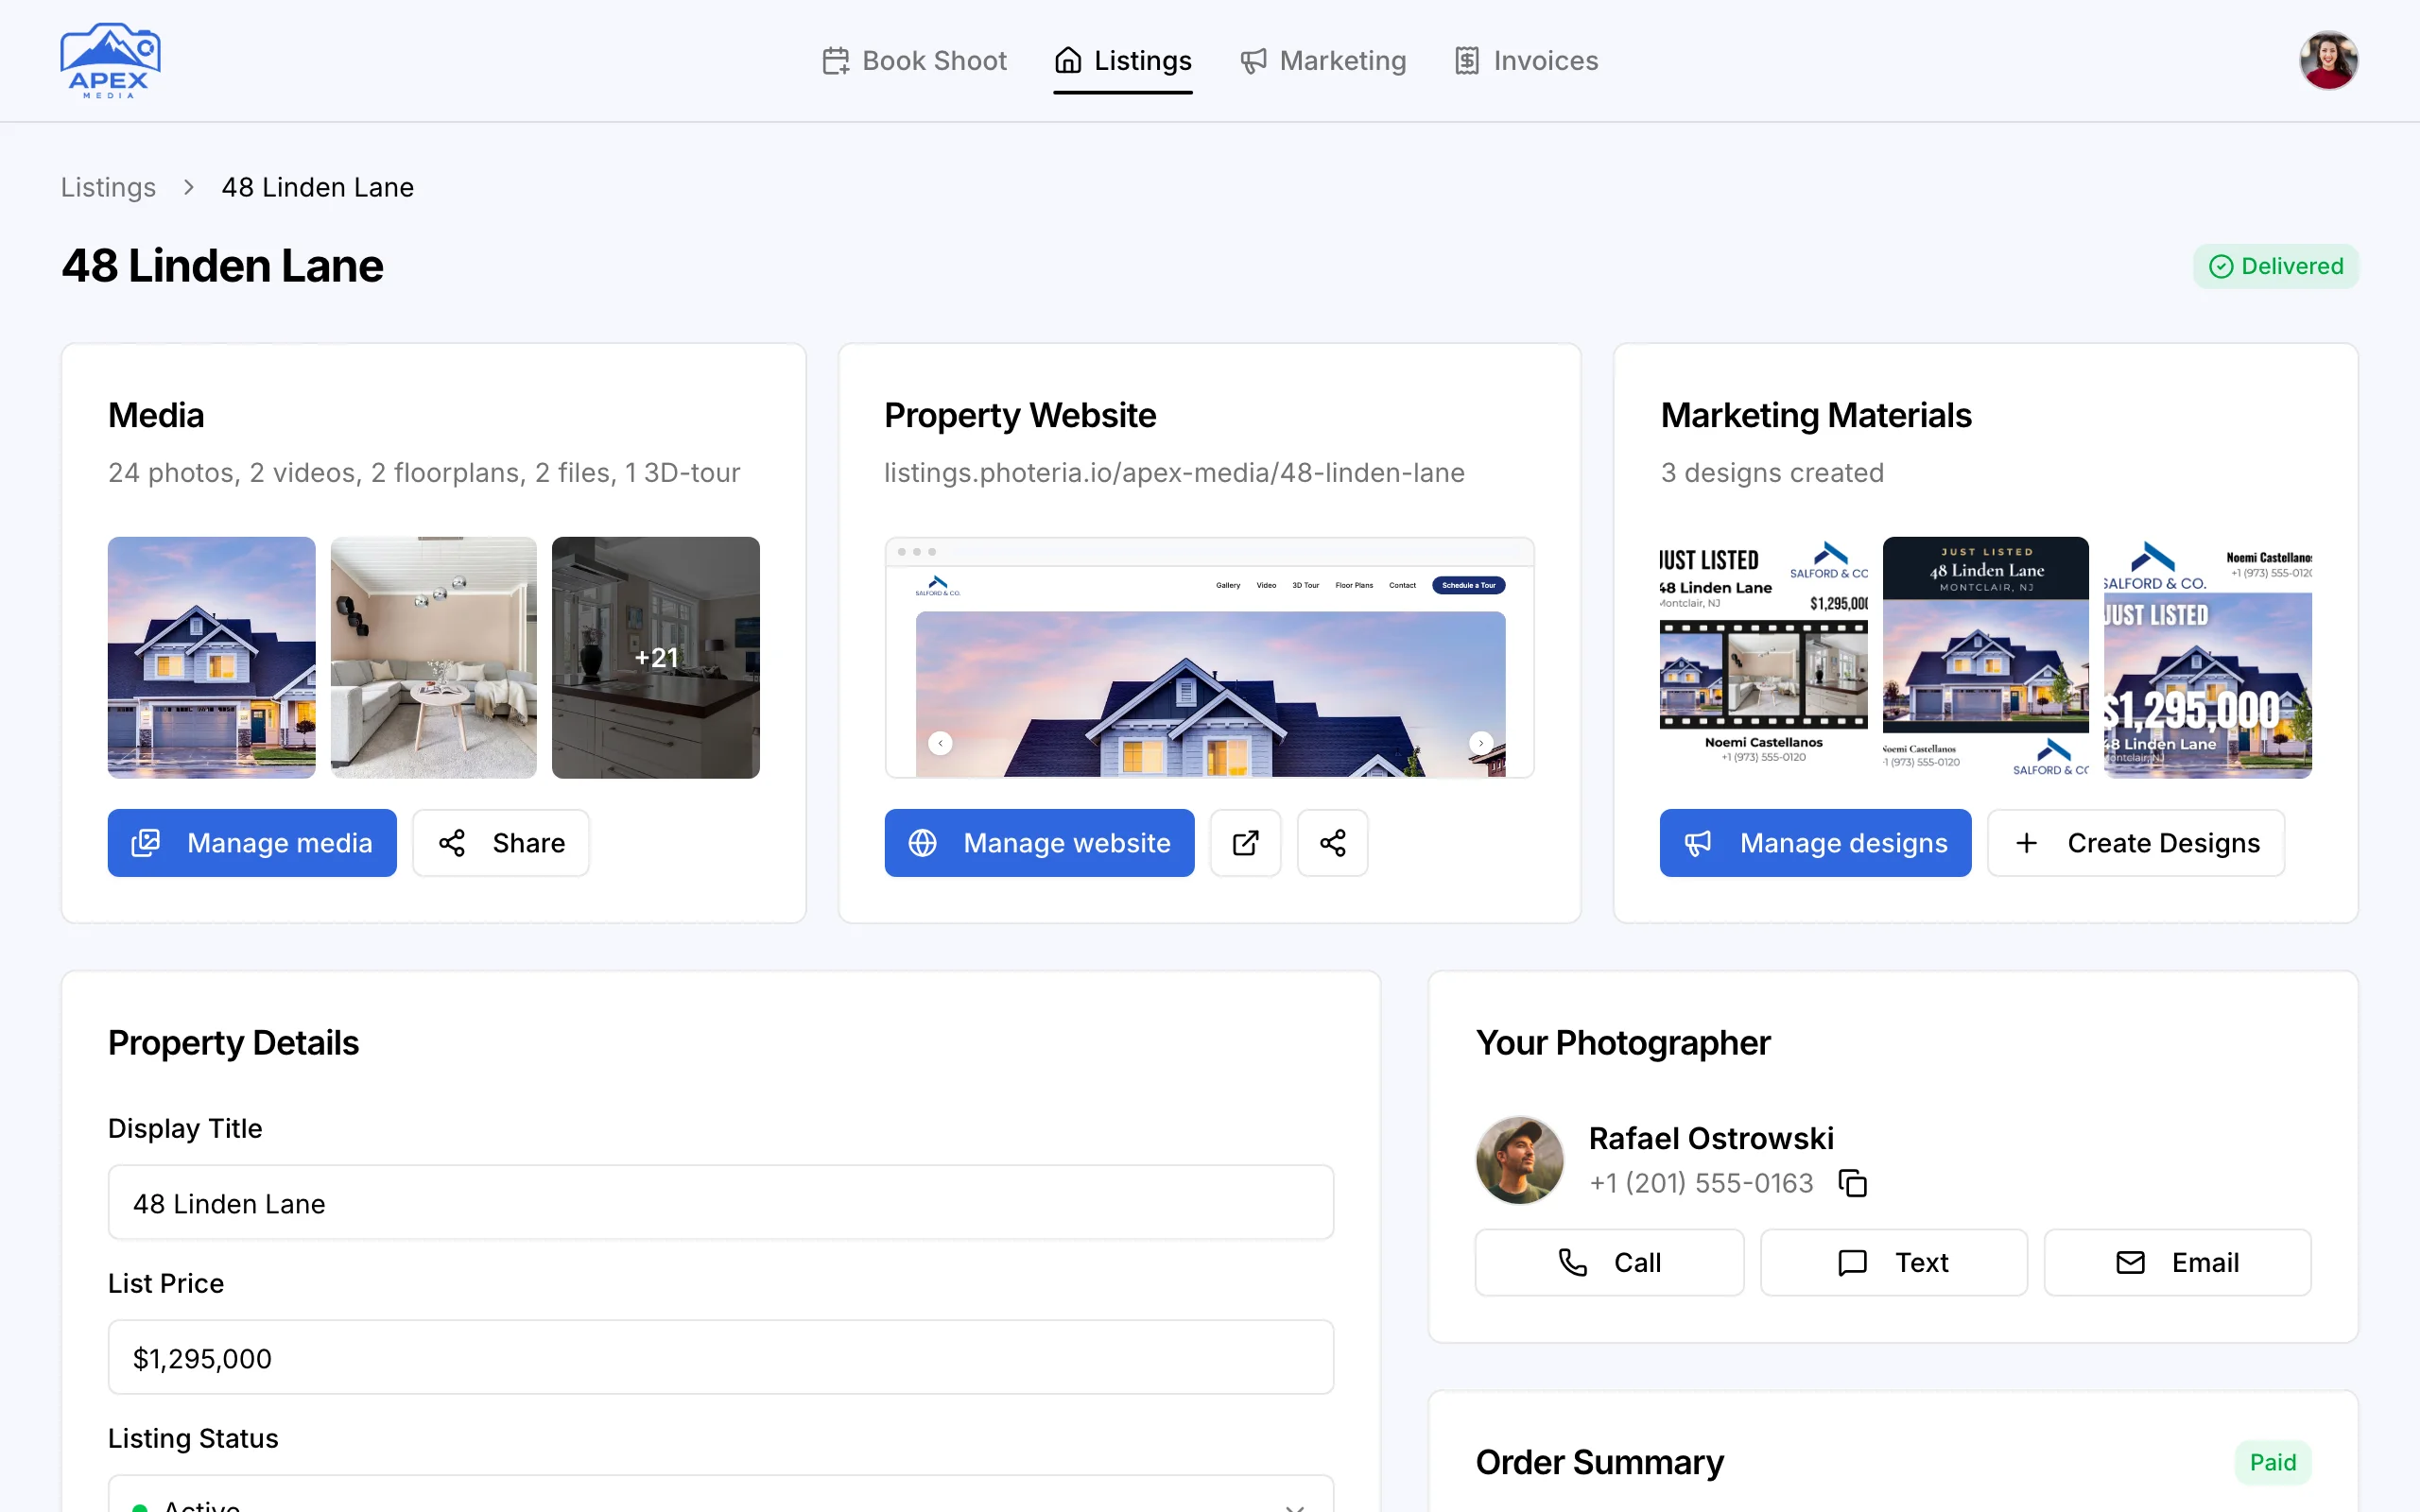Click the Delivered status badge
The height and width of the screenshot is (1512, 2420).
2275,266
